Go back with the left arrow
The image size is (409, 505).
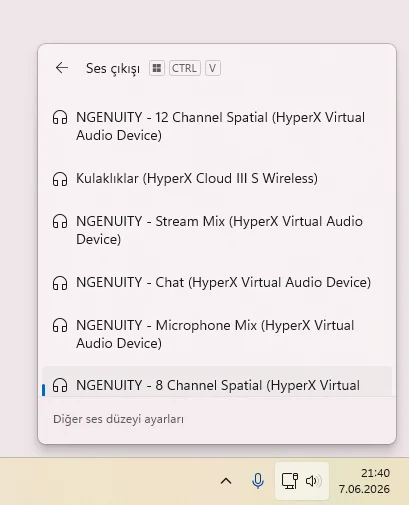pyautogui.click(x=62, y=68)
